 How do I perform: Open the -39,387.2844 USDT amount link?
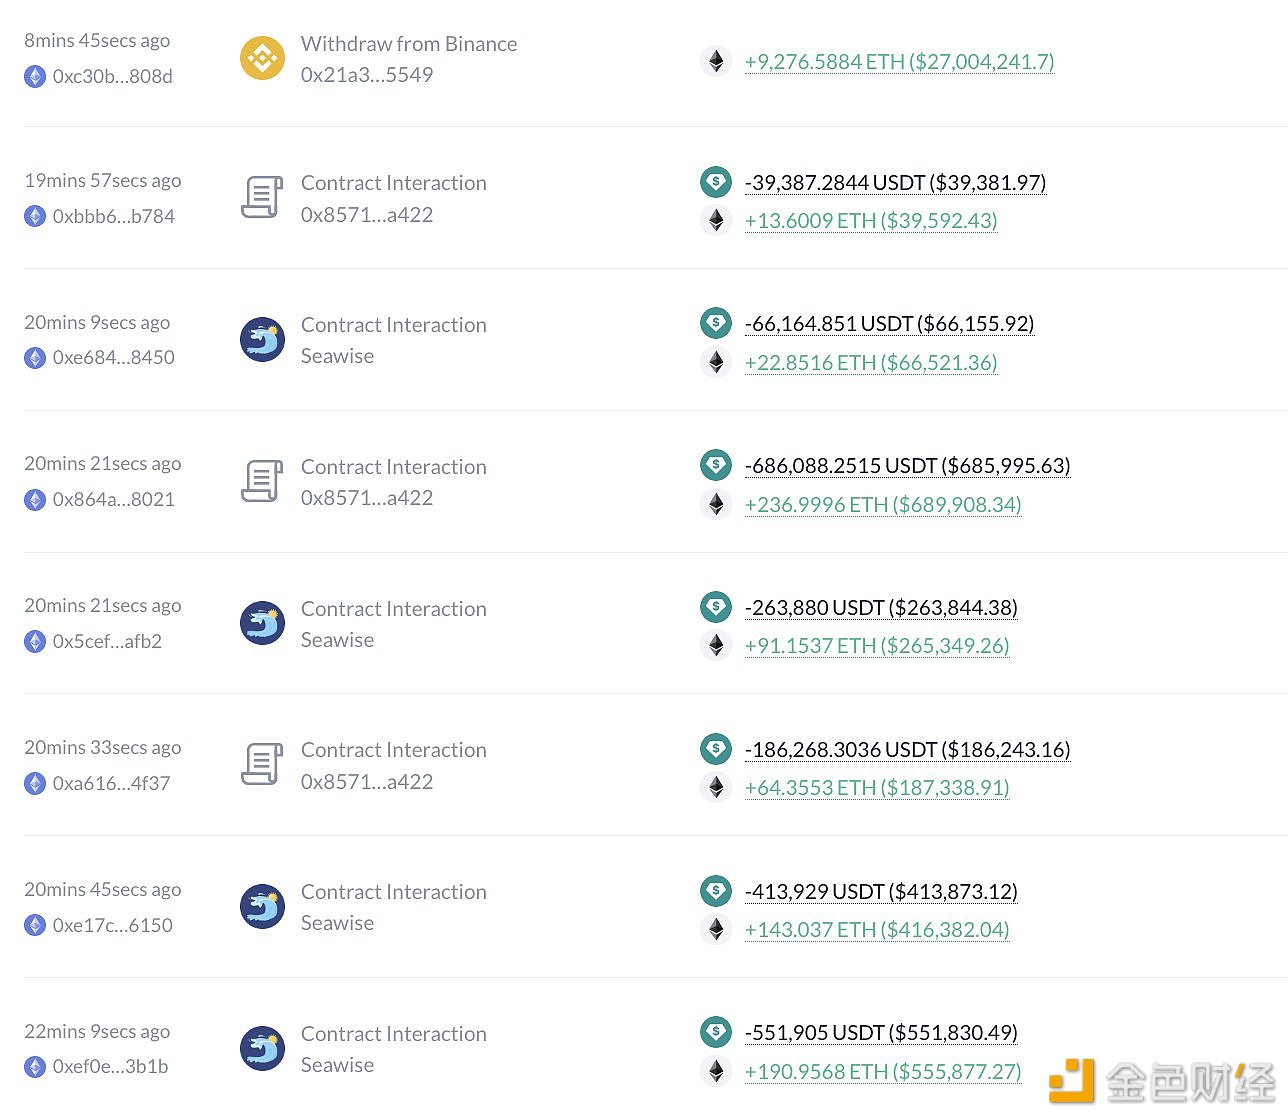(896, 183)
